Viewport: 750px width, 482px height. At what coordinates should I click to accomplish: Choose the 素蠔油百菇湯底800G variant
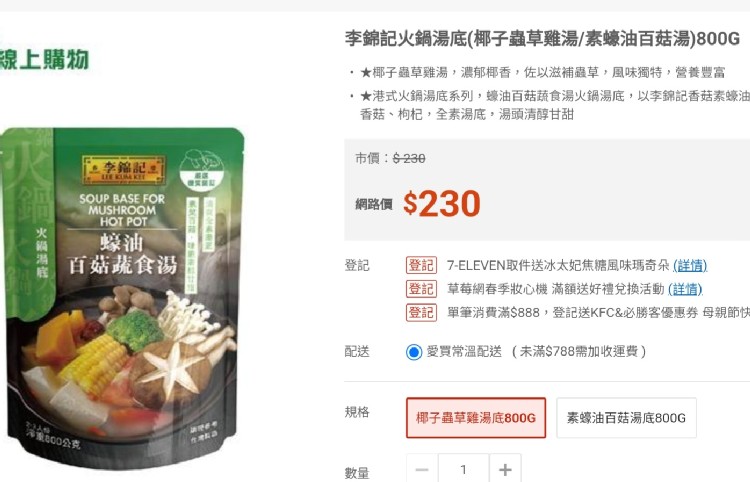tap(626, 418)
